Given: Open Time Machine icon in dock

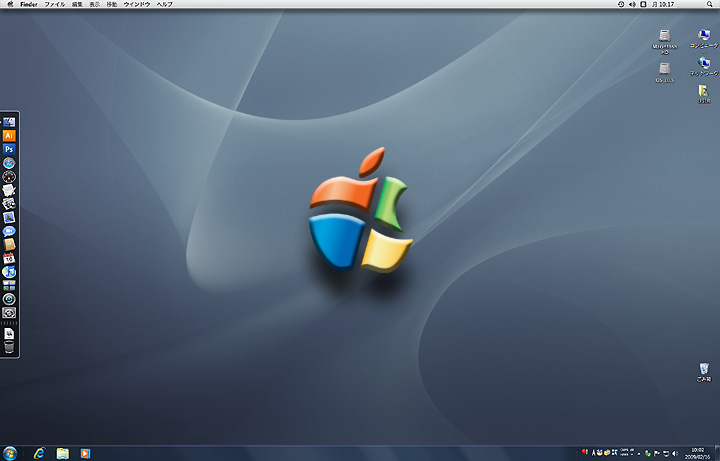Looking at the screenshot, I should tap(9, 299).
